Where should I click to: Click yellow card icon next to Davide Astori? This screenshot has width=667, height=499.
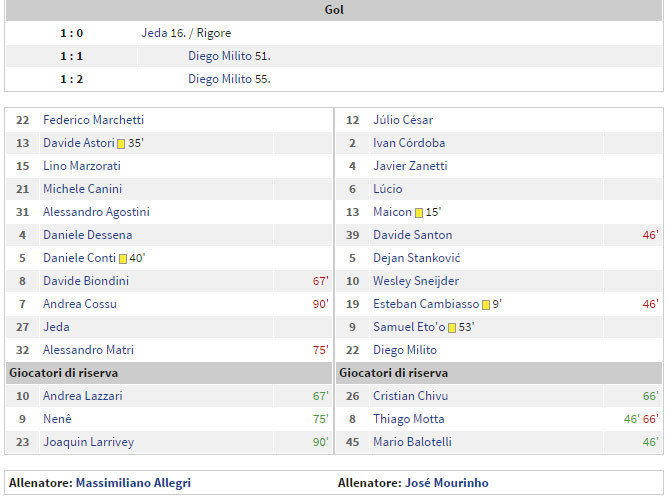click(x=121, y=143)
